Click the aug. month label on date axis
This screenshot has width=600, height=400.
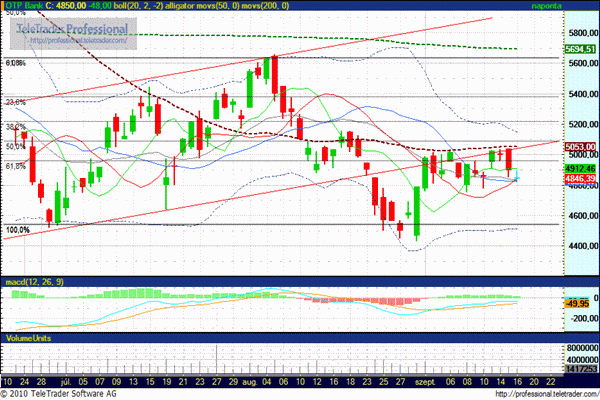(250, 381)
